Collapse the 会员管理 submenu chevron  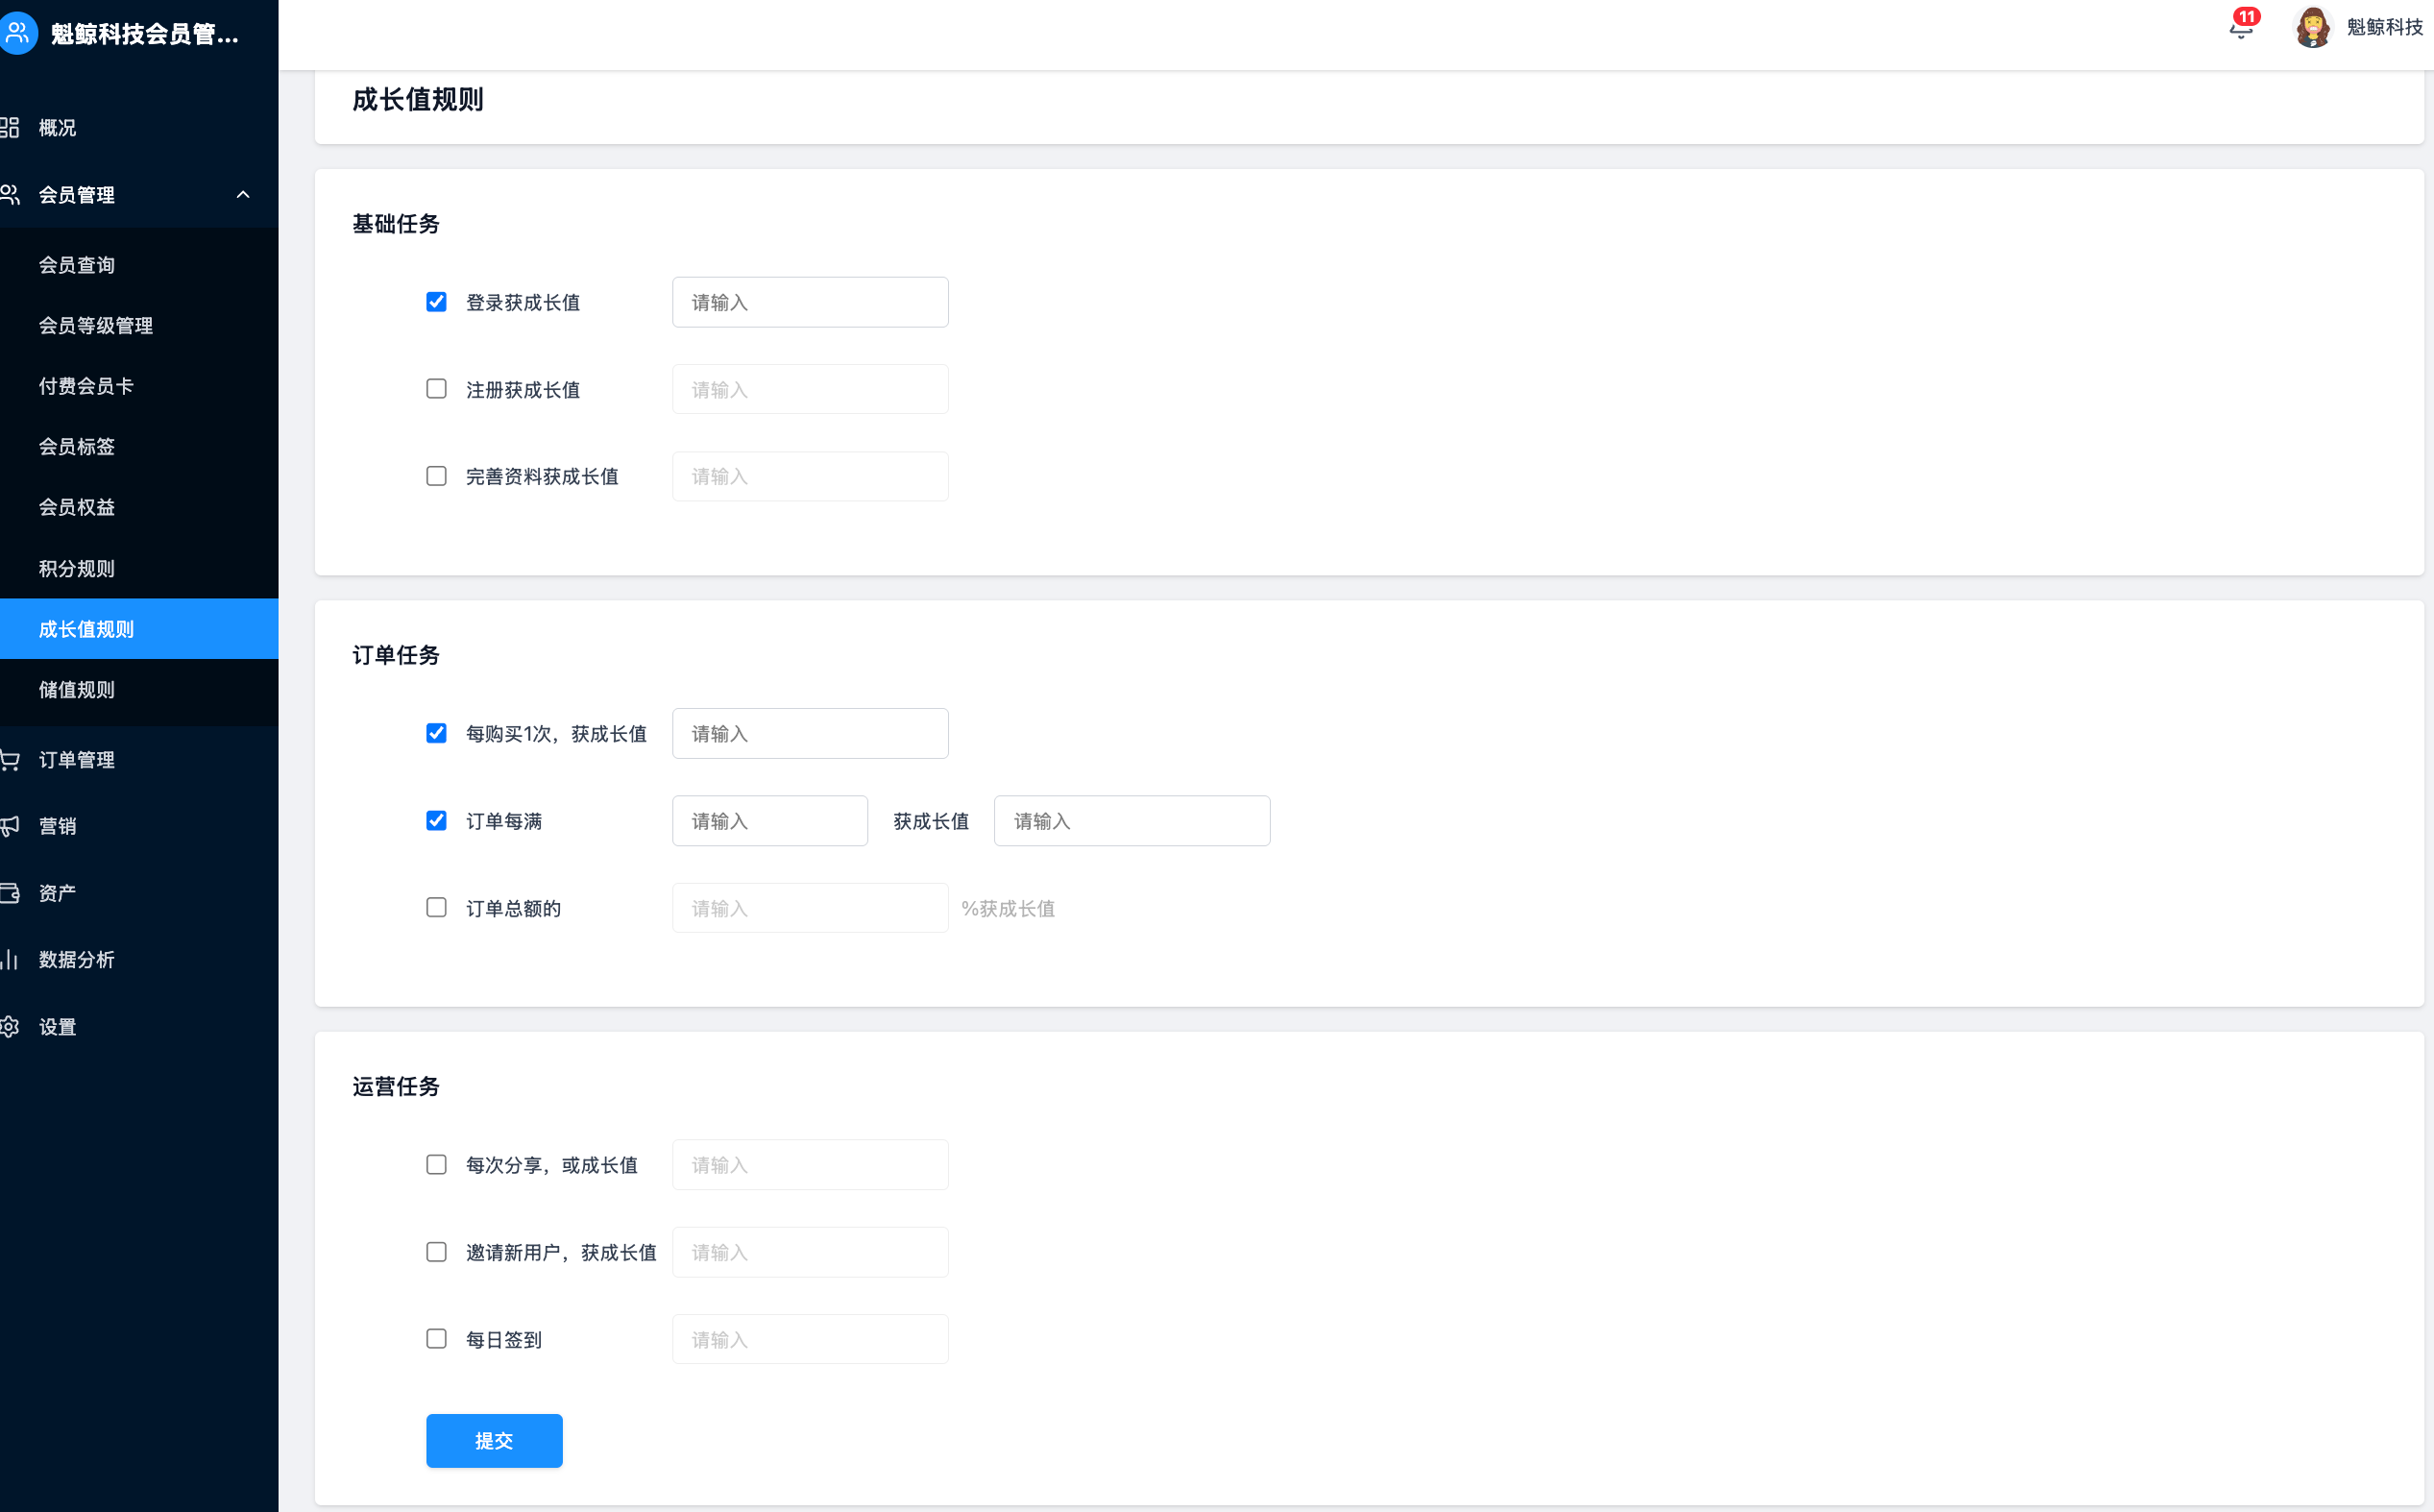pyautogui.click(x=243, y=195)
